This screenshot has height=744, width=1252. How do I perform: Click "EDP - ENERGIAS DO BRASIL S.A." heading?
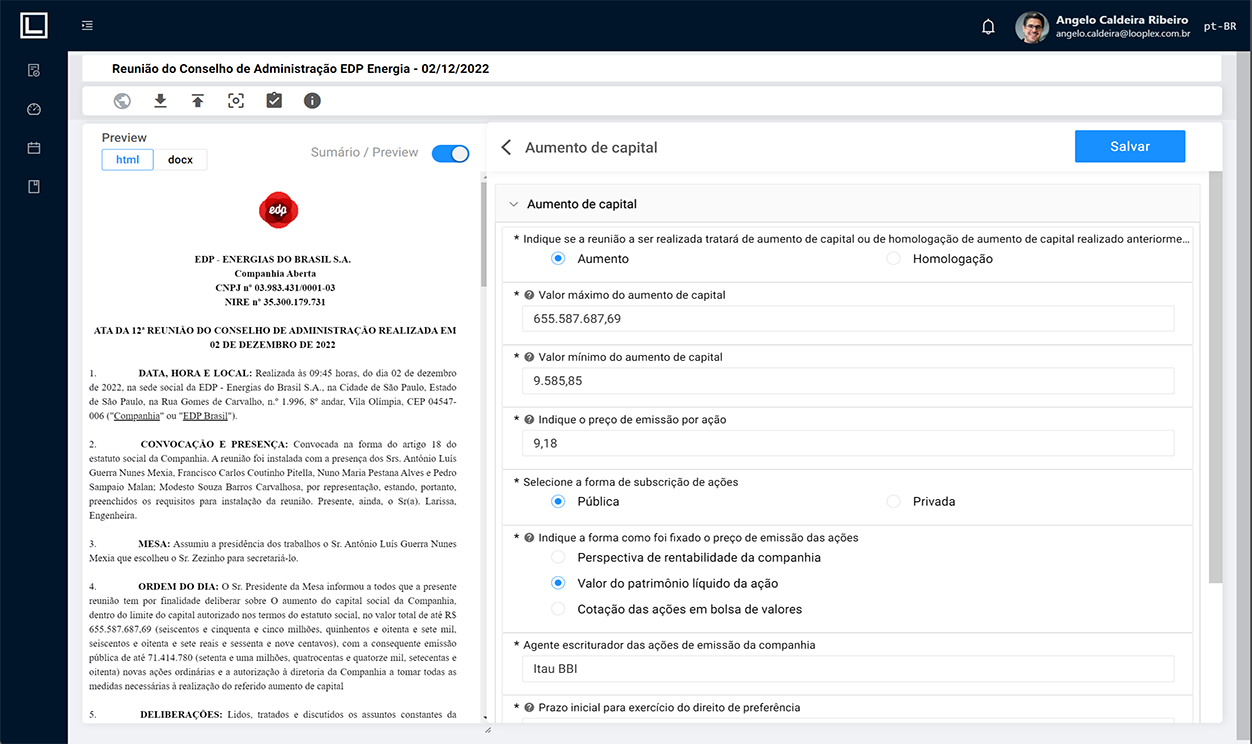273,260
